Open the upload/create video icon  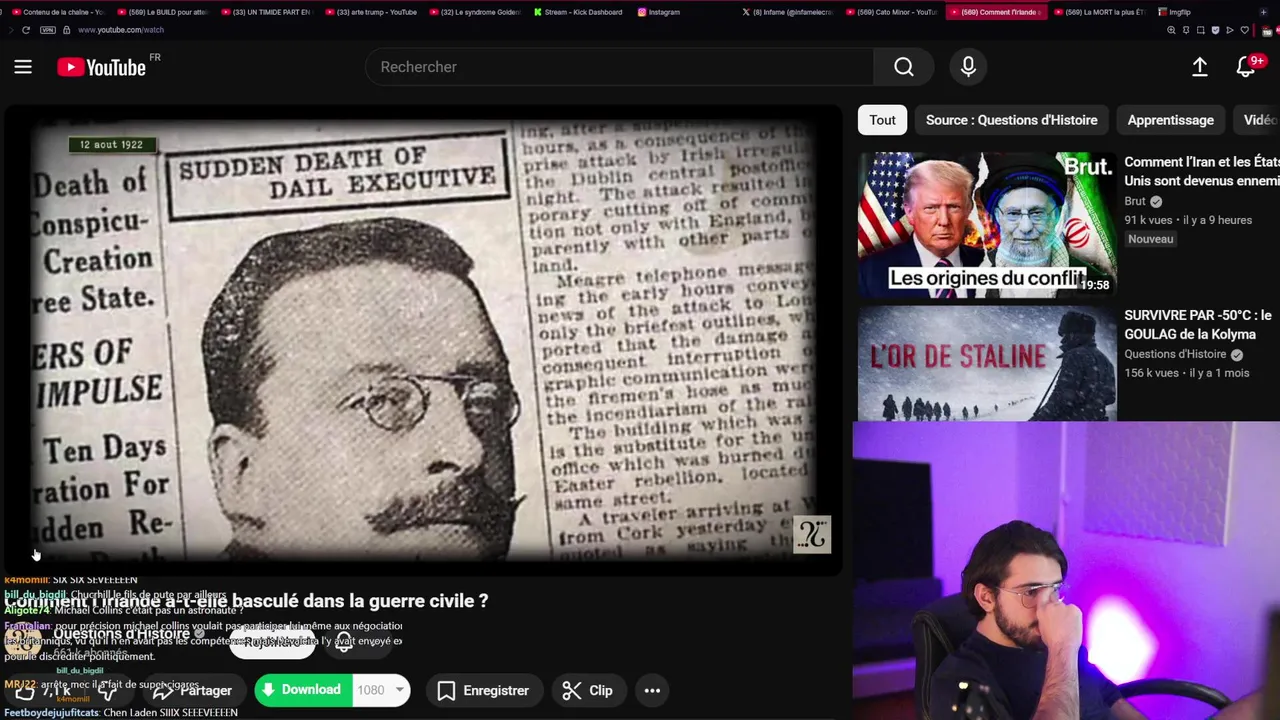coord(1200,67)
